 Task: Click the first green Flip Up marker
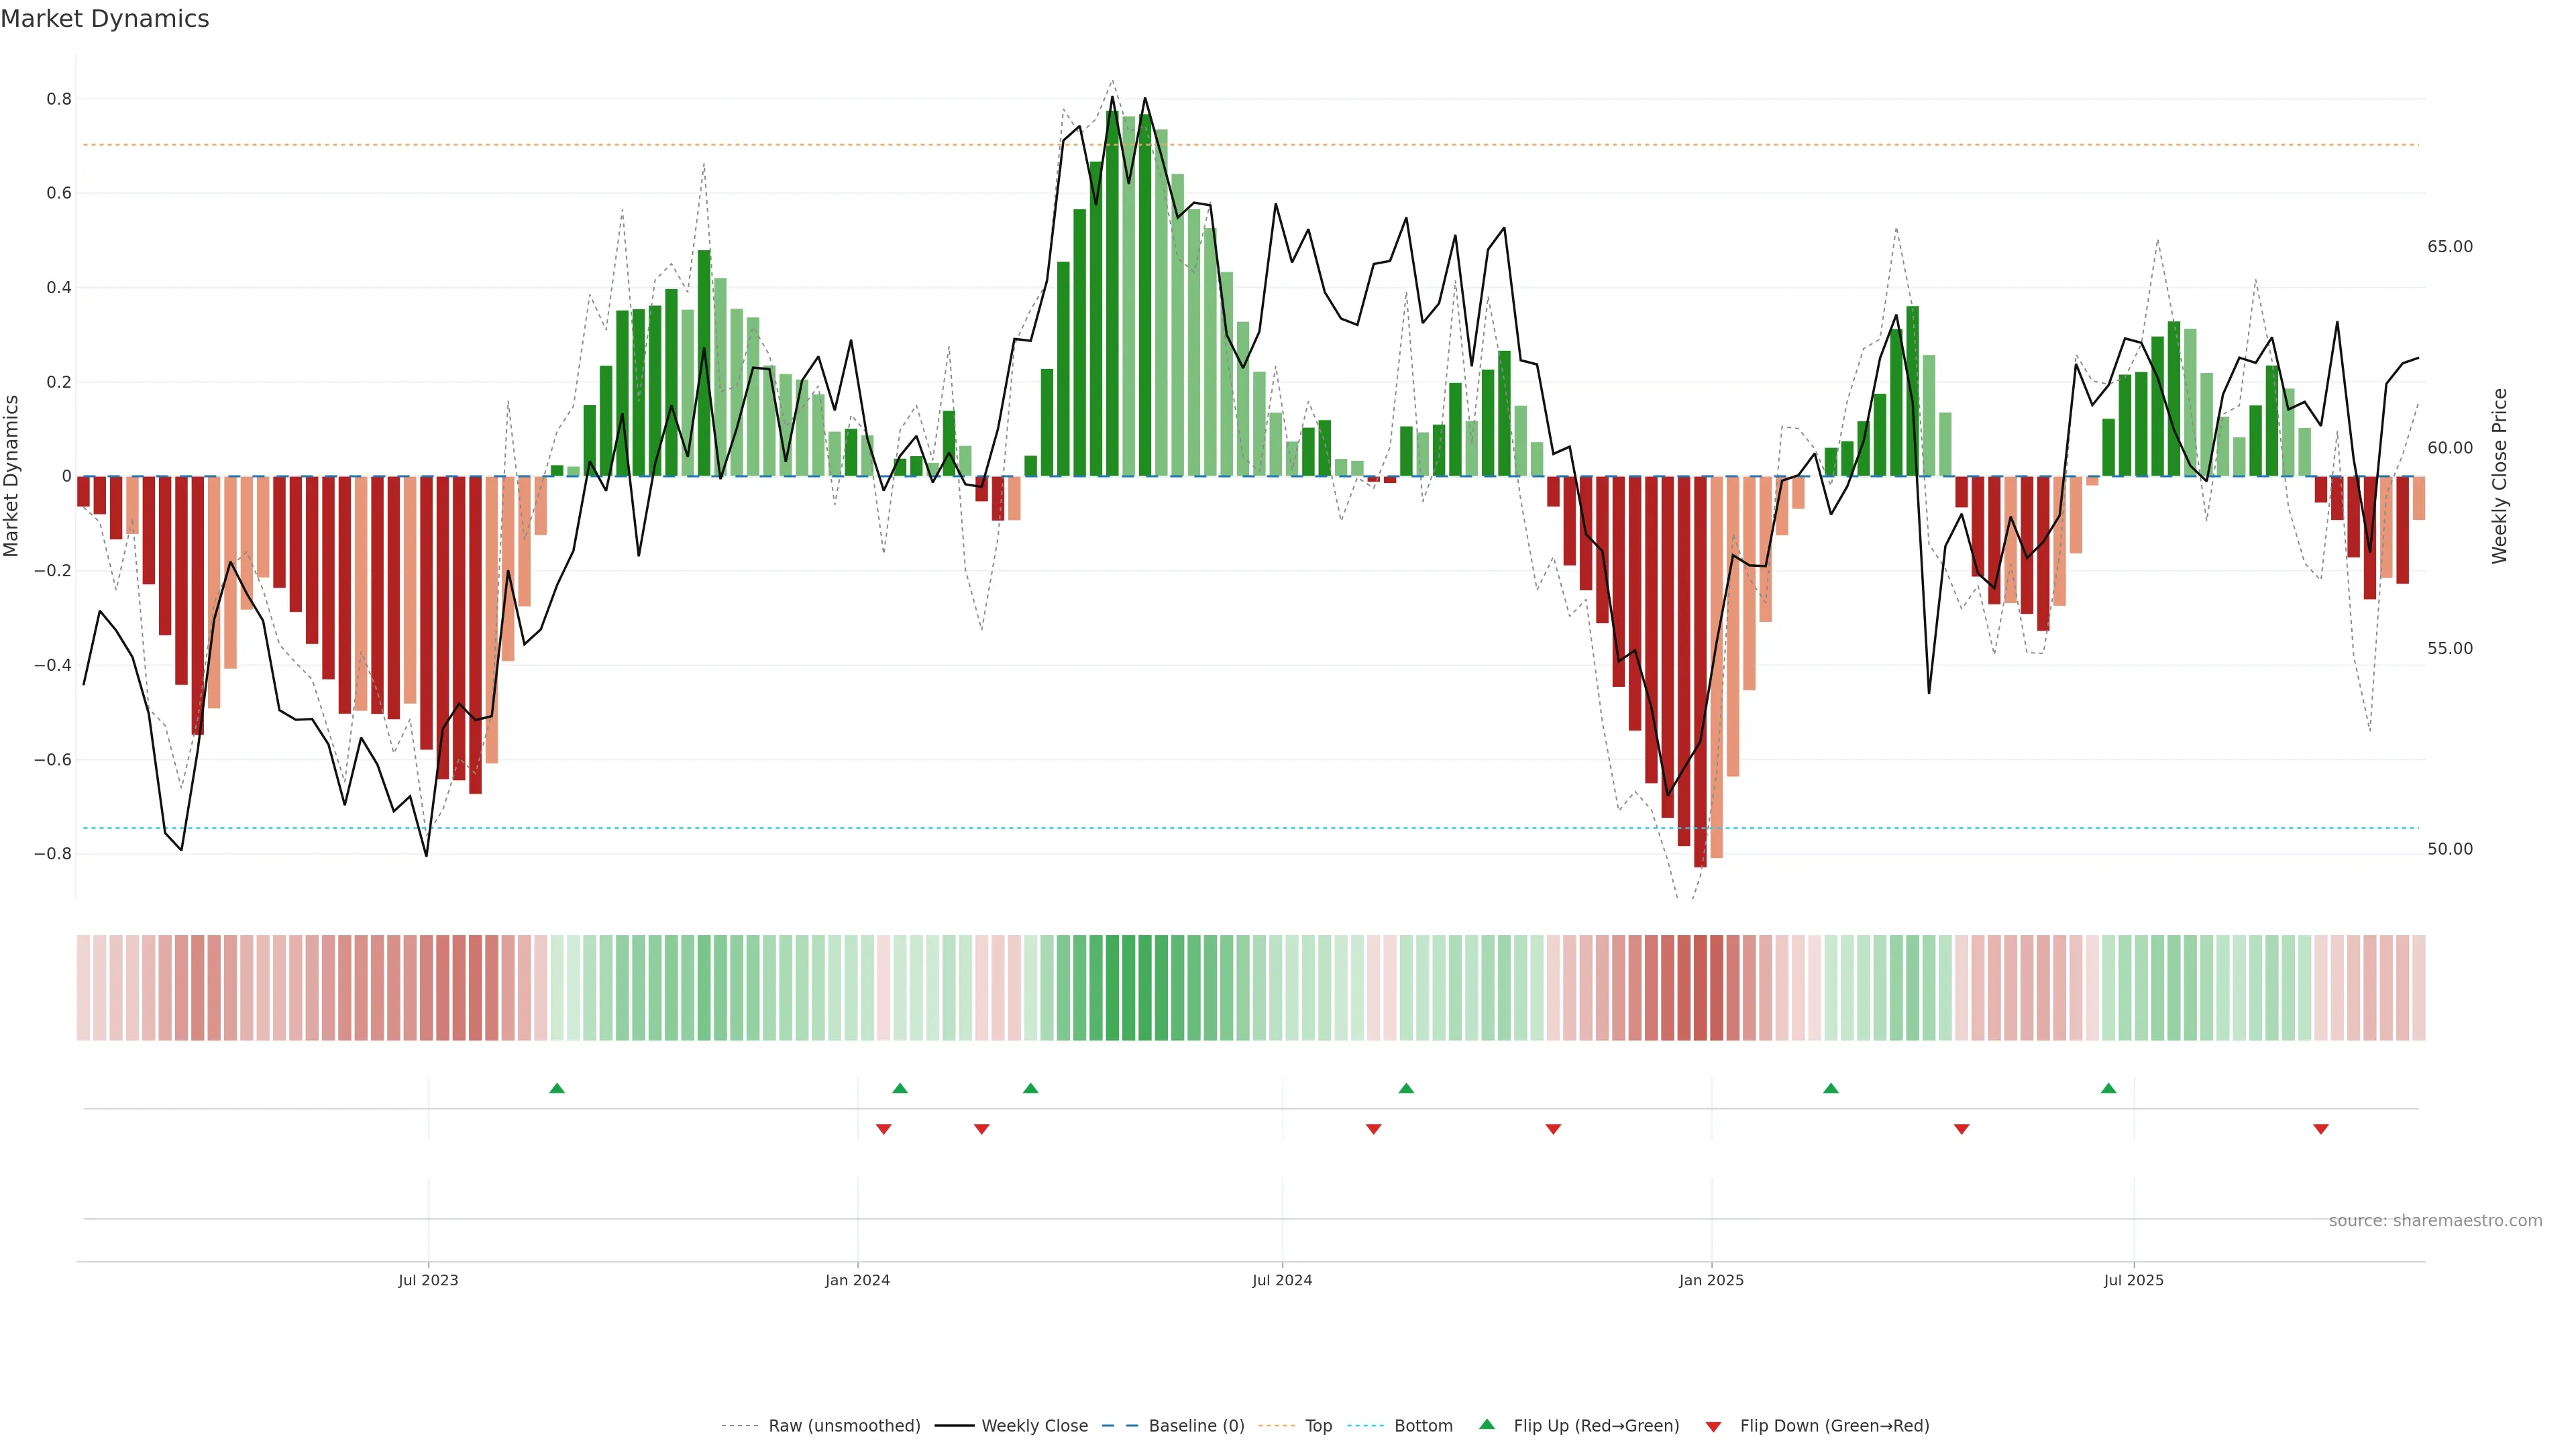click(557, 1088)
